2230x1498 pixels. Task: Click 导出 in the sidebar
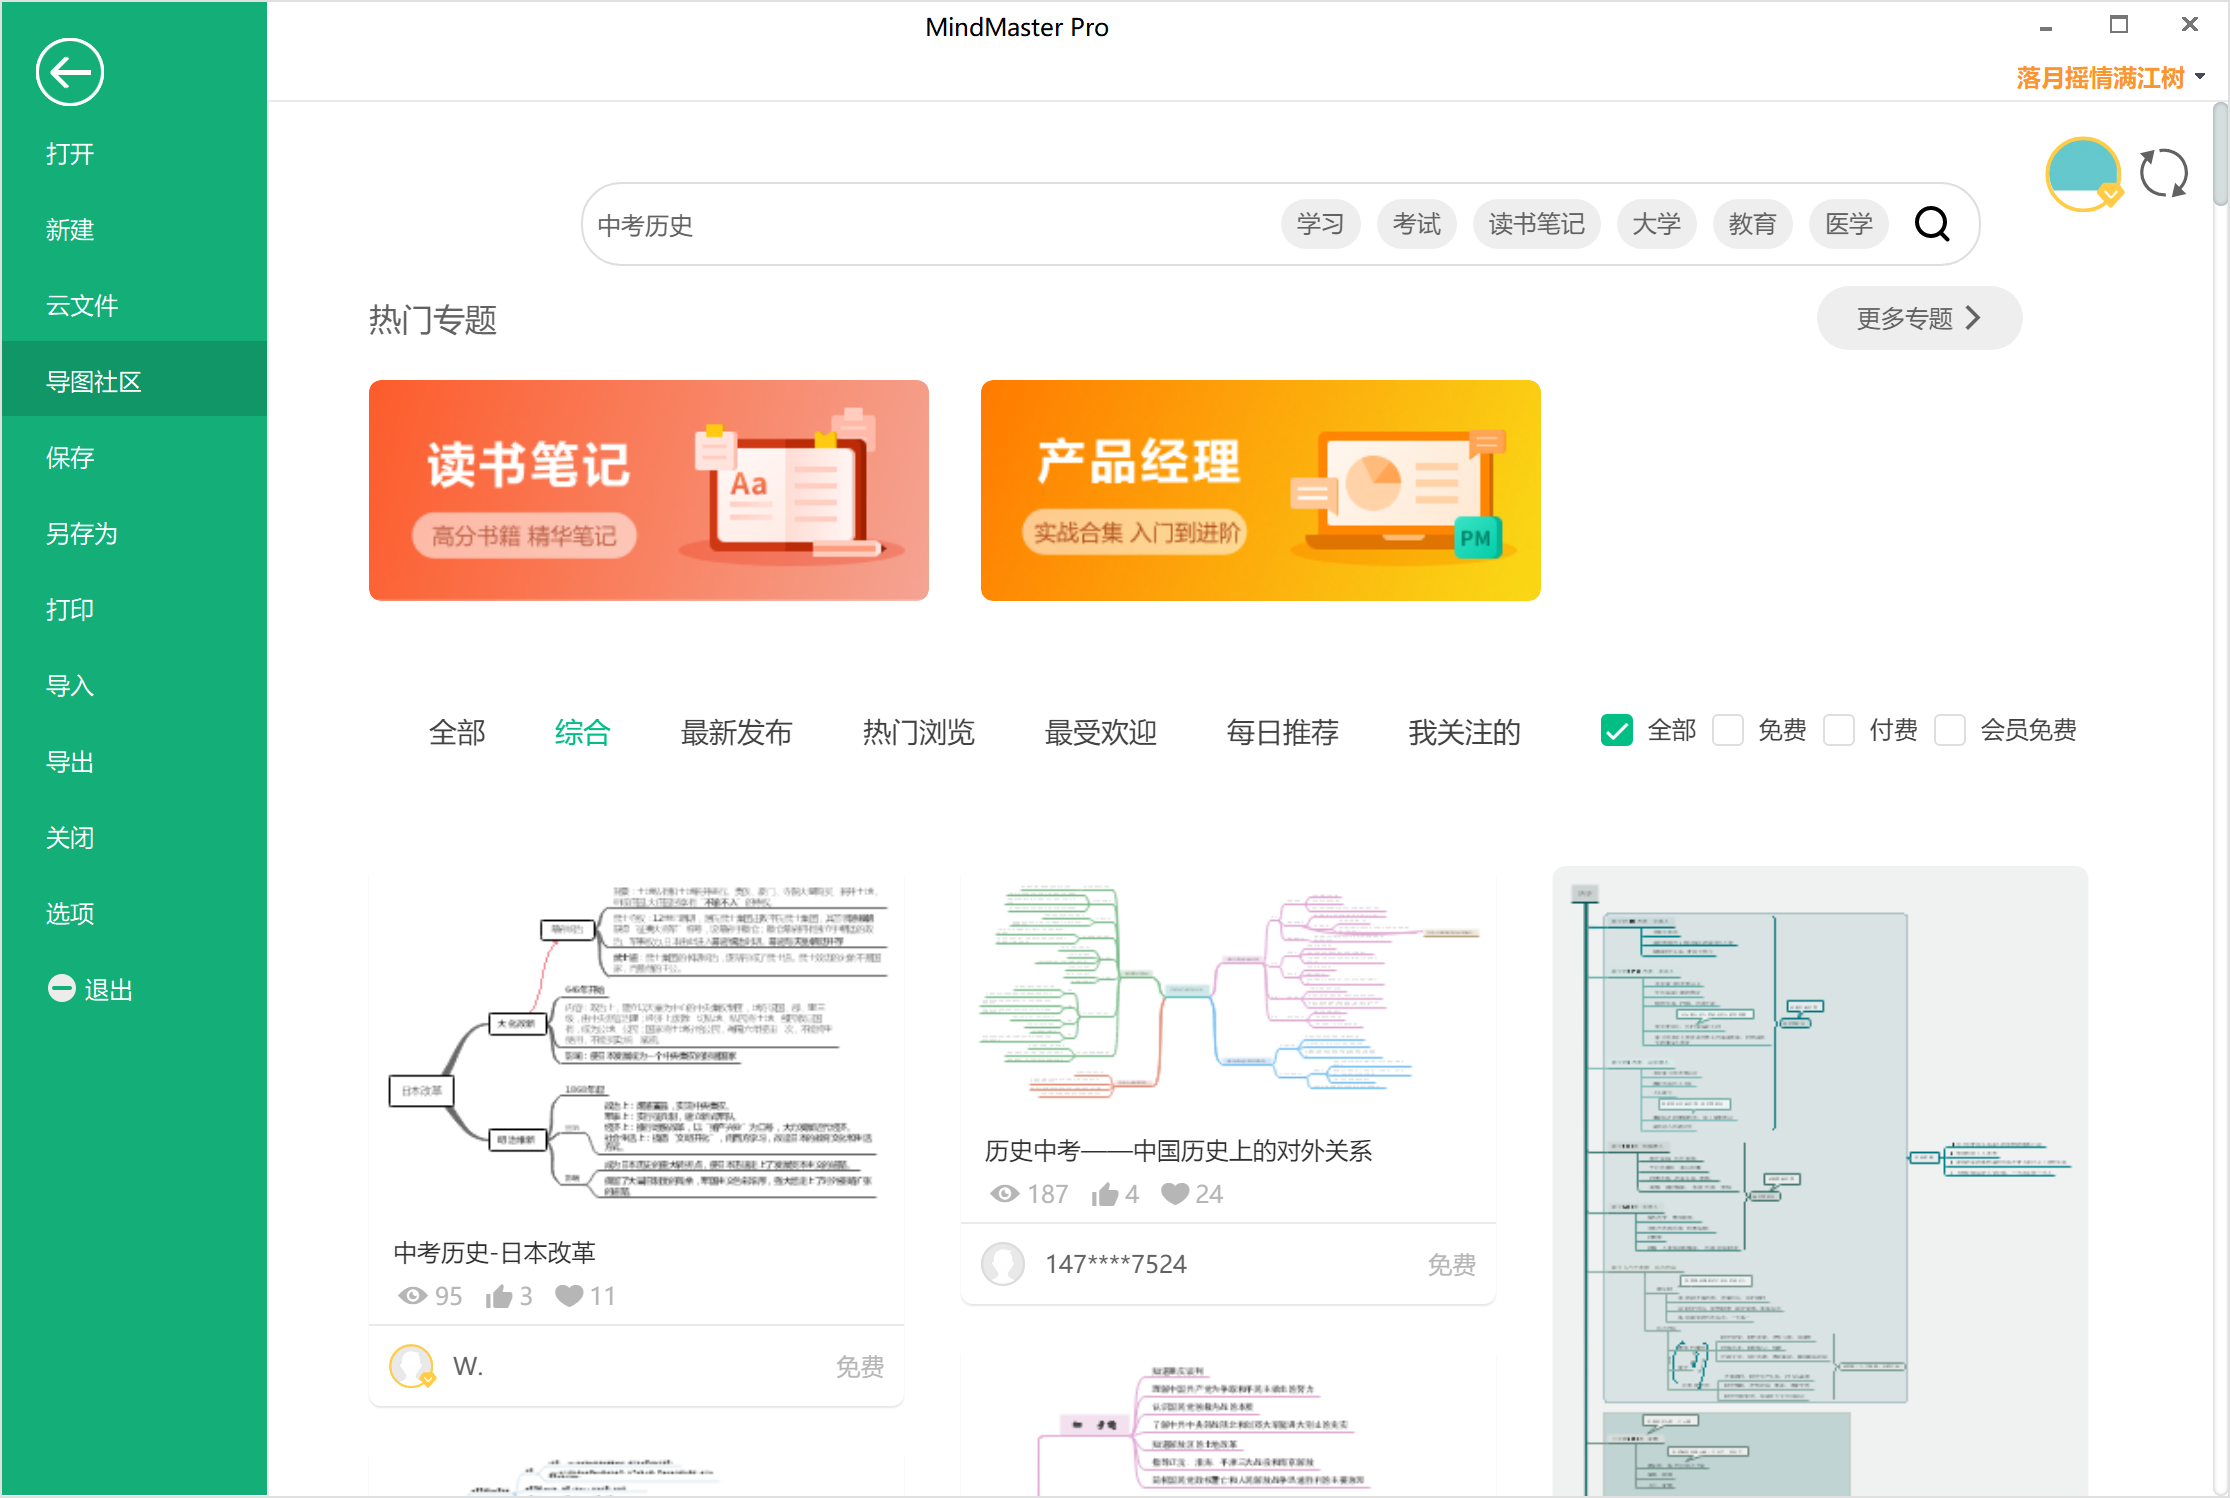click(x=134, y=762)
